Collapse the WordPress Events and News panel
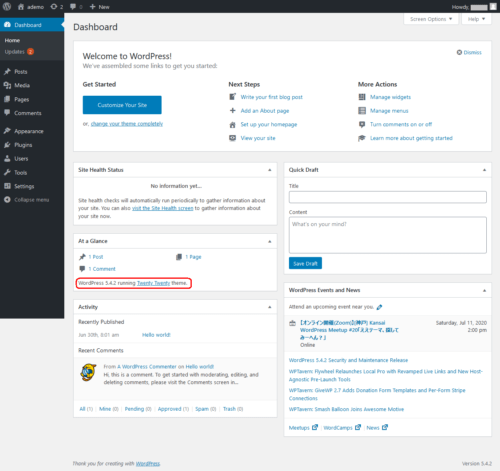 click(484, 291)
